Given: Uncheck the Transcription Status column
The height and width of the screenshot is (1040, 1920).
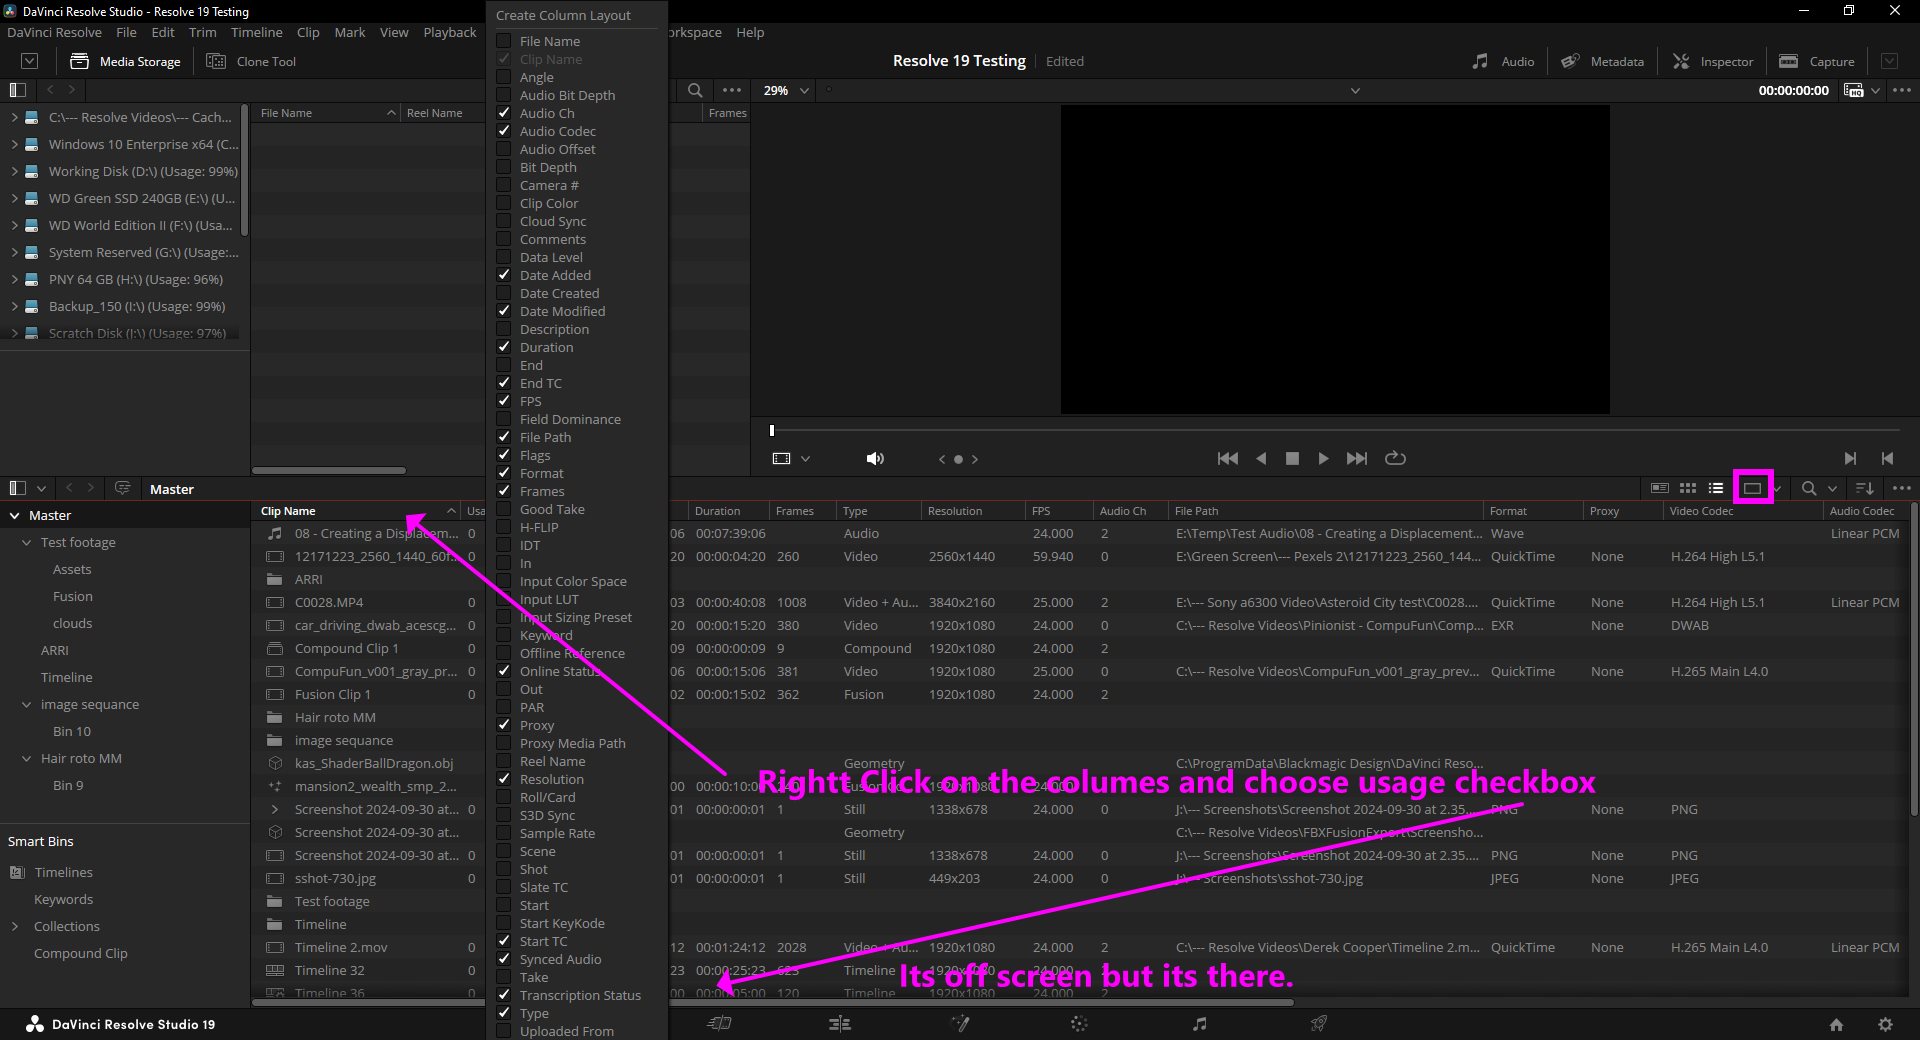Looking at the screenshot, I should [504, 995].
